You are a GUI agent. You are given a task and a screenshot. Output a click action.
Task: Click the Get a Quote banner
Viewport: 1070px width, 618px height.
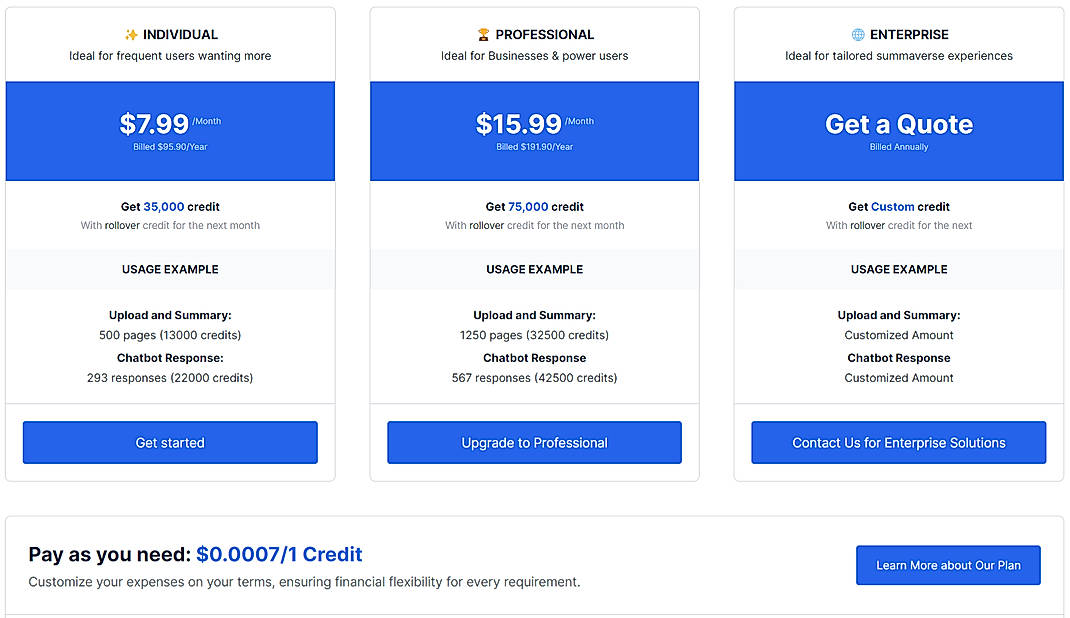coord(897,125)
